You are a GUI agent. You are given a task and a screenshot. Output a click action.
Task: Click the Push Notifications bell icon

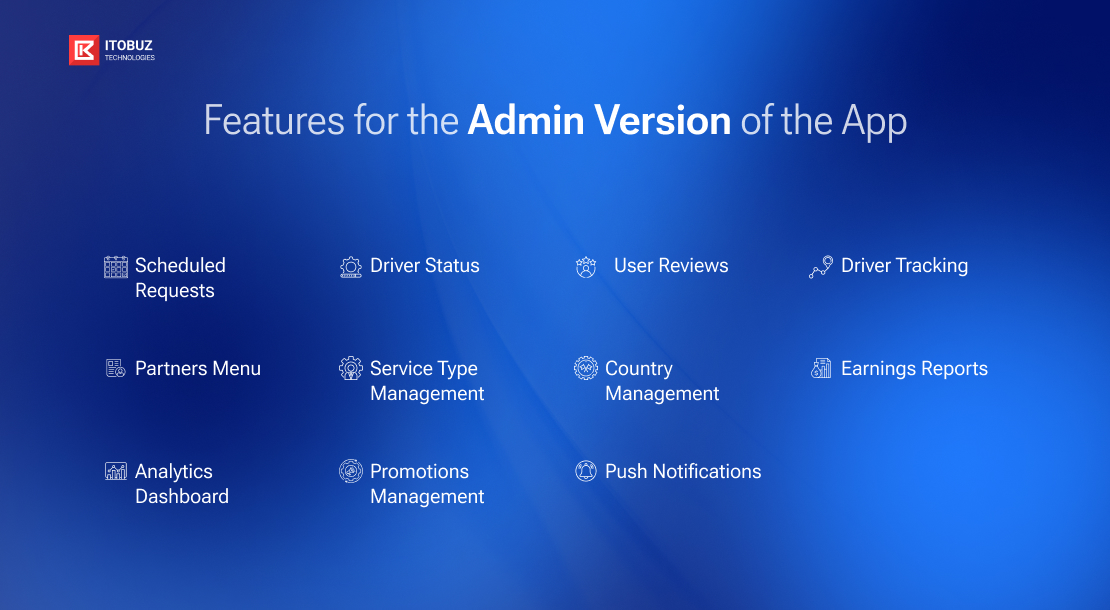pos(585,471)
